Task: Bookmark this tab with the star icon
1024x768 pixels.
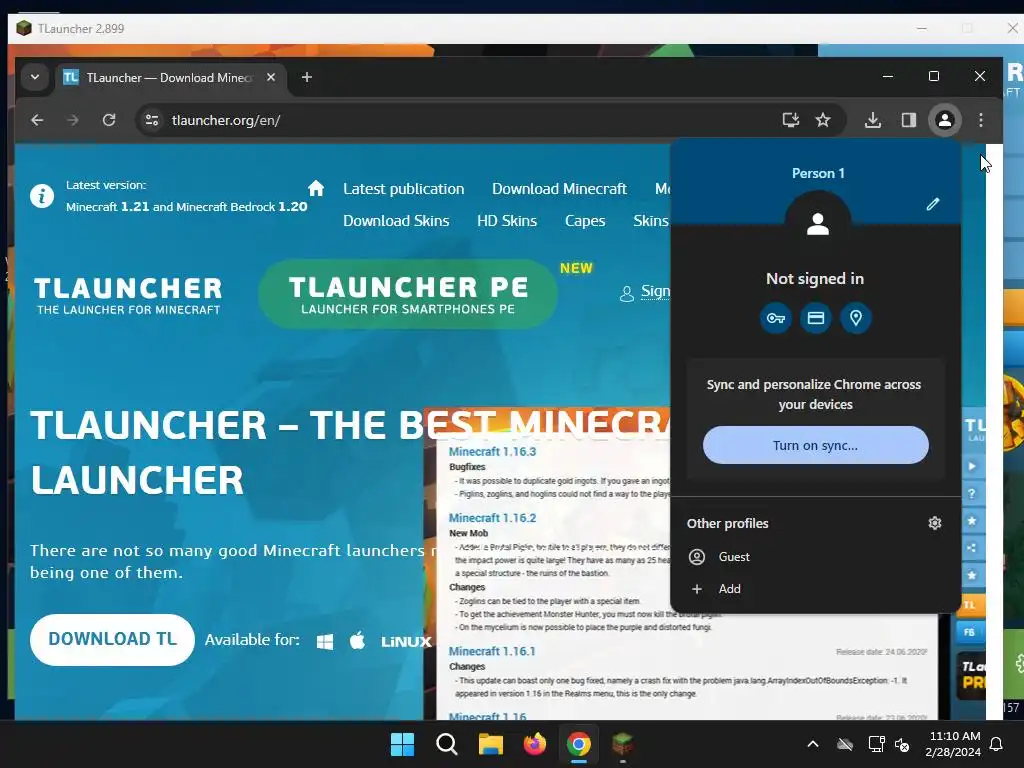Action: (x=823, y=120)
